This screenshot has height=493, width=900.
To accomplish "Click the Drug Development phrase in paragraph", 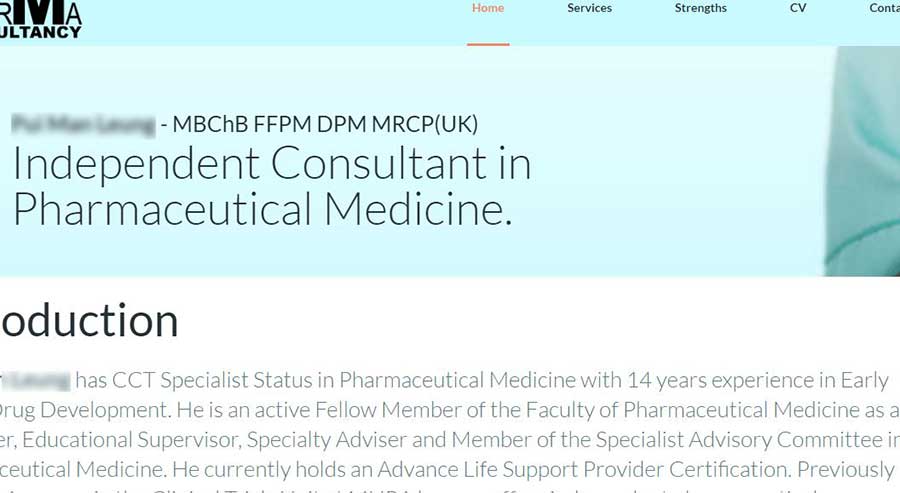I will (x=84, y=410).
